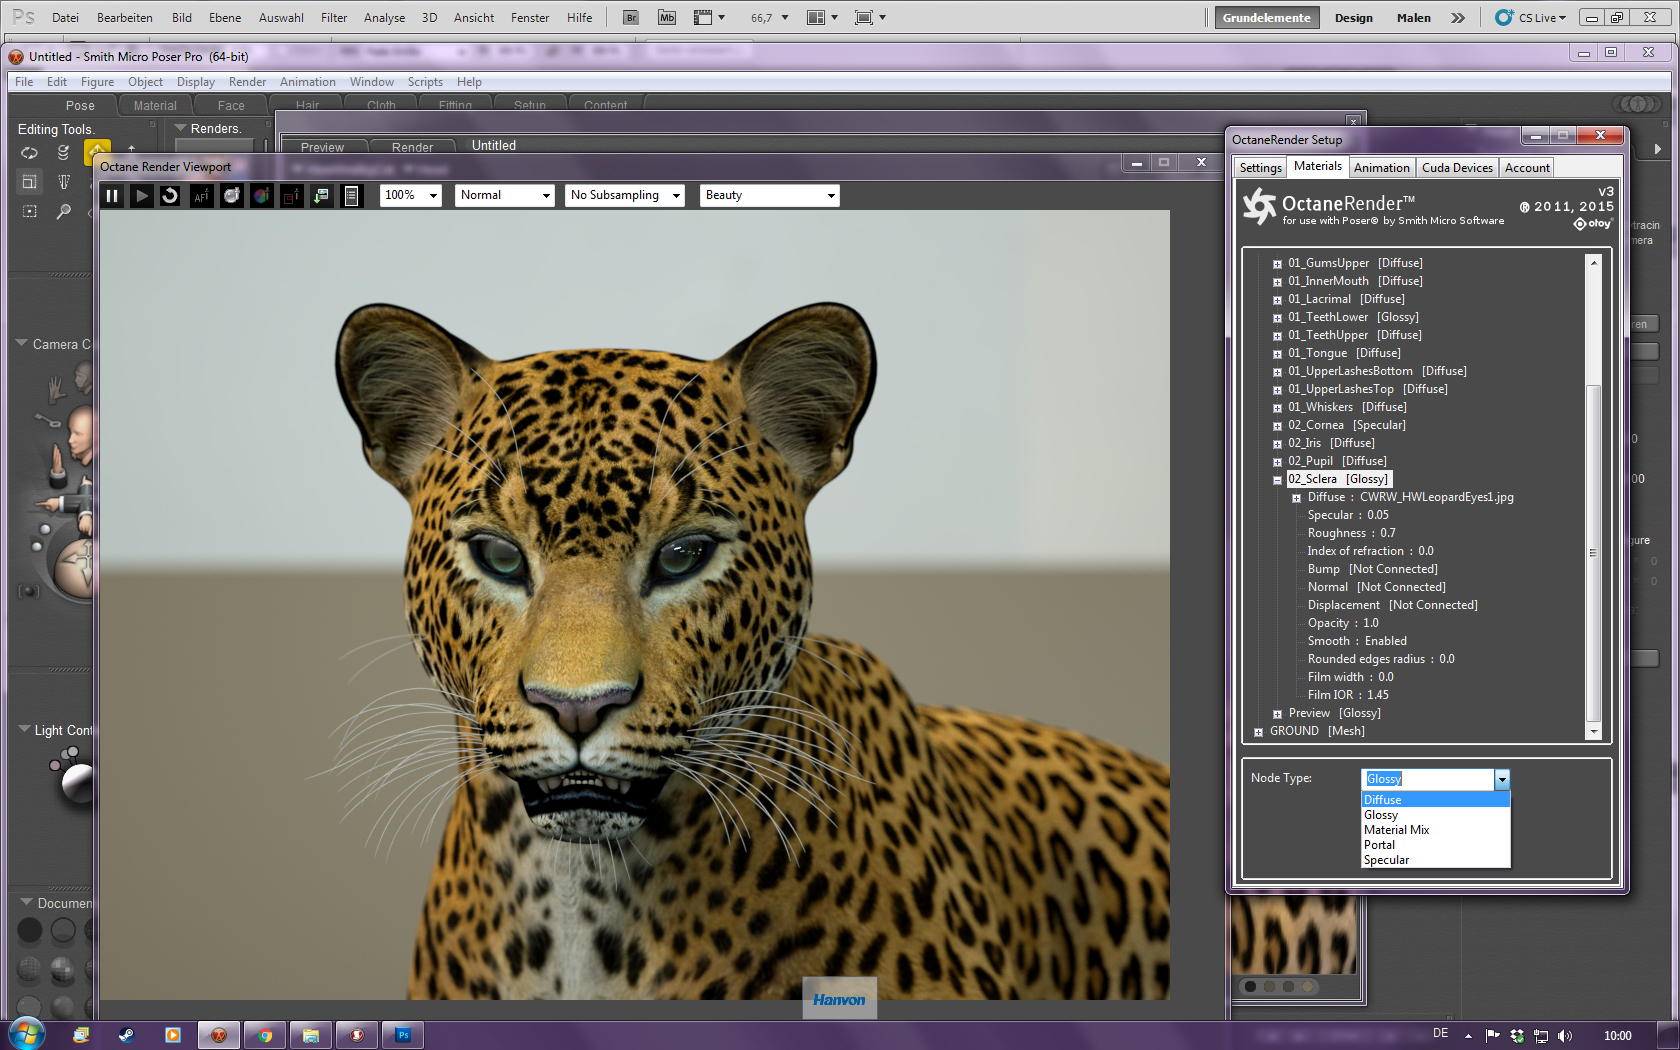The width and height of the screenshot is (1680, 1050).
Task: Open the 100% zoom dropdown
Action: (x=411, y=196)
